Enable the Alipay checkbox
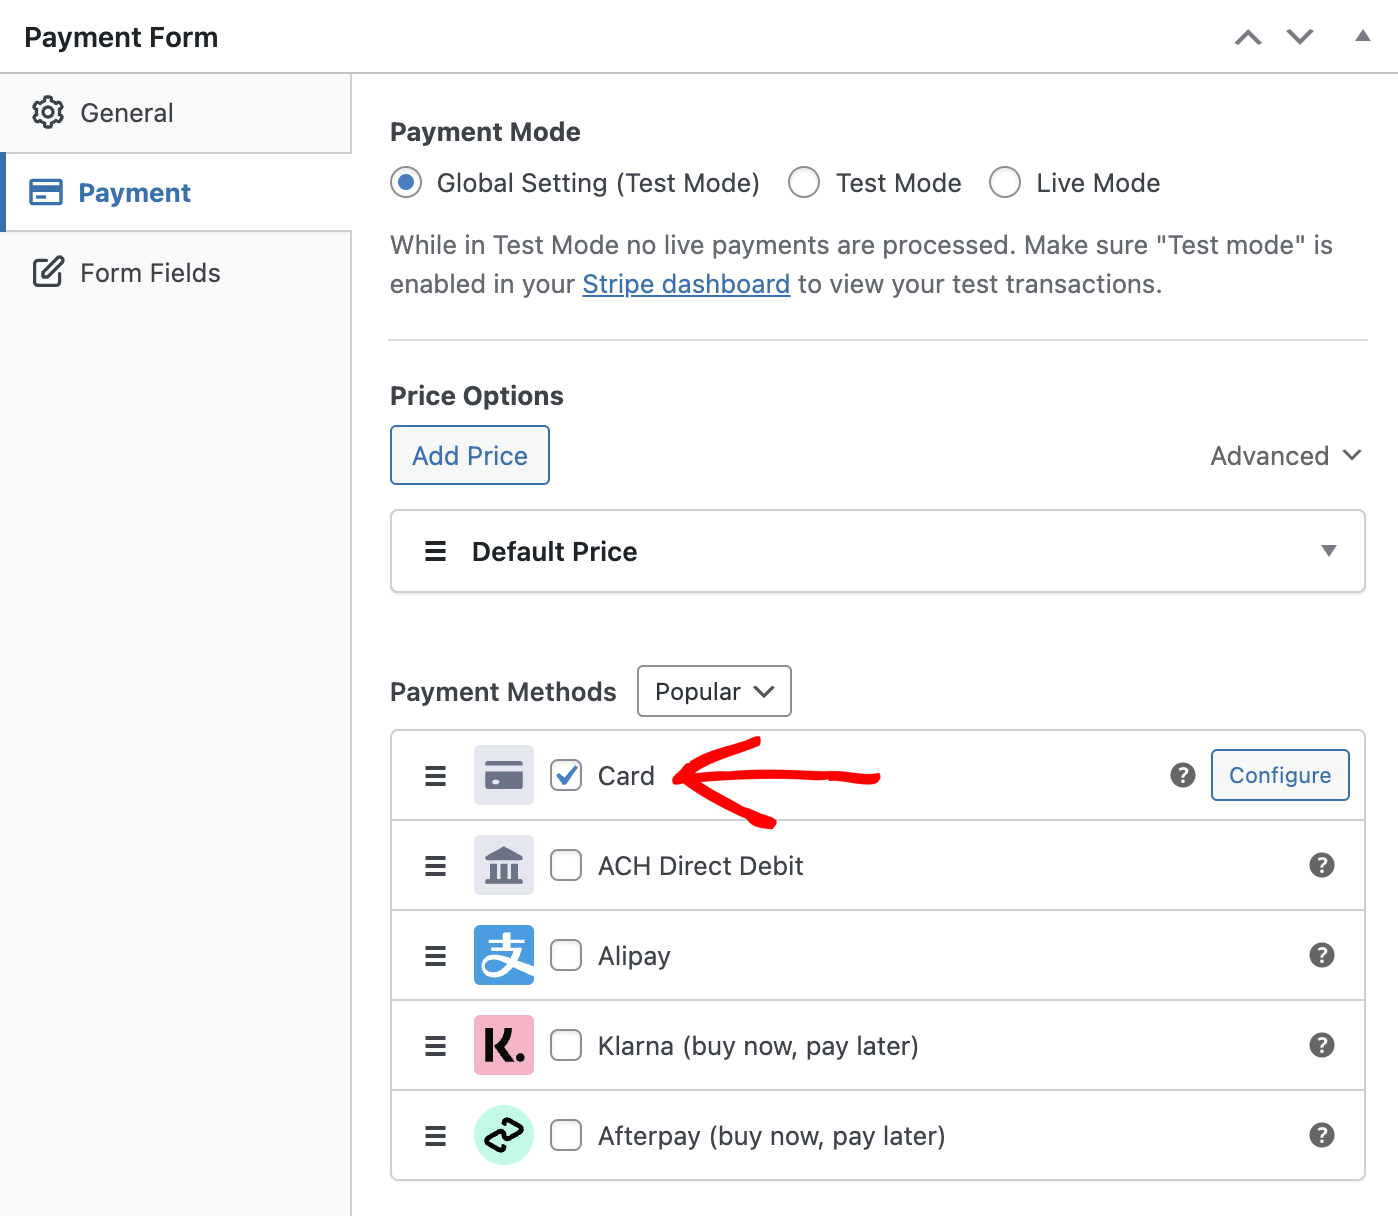 [x=566, y=955]
